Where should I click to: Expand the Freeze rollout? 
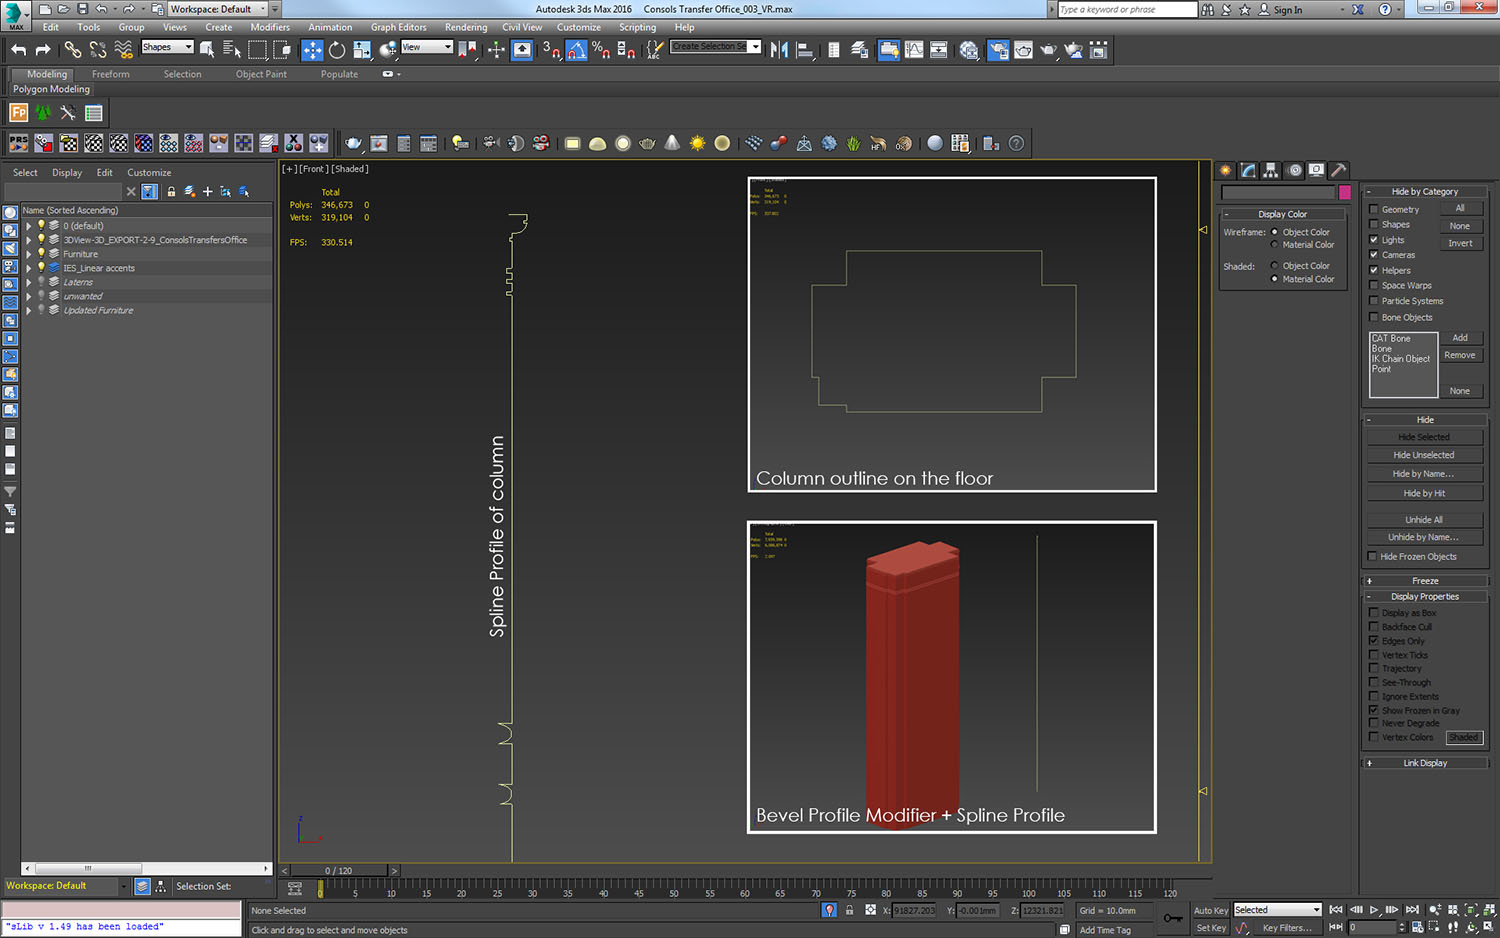point(1425,581)
